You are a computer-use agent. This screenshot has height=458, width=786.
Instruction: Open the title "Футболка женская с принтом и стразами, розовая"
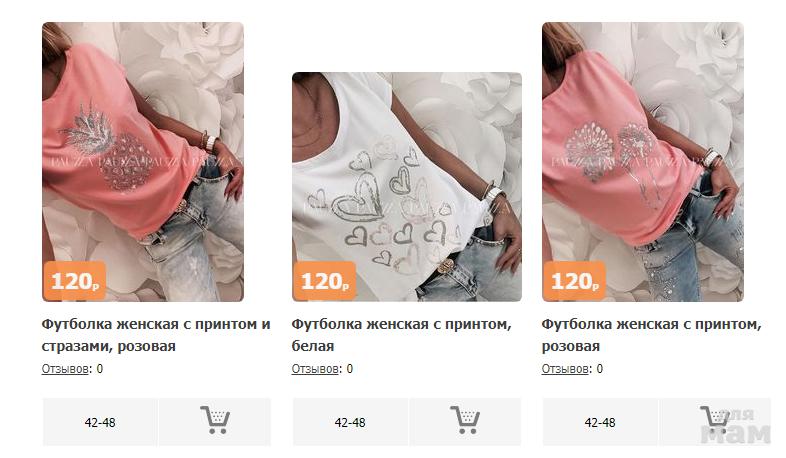[156, 335]
